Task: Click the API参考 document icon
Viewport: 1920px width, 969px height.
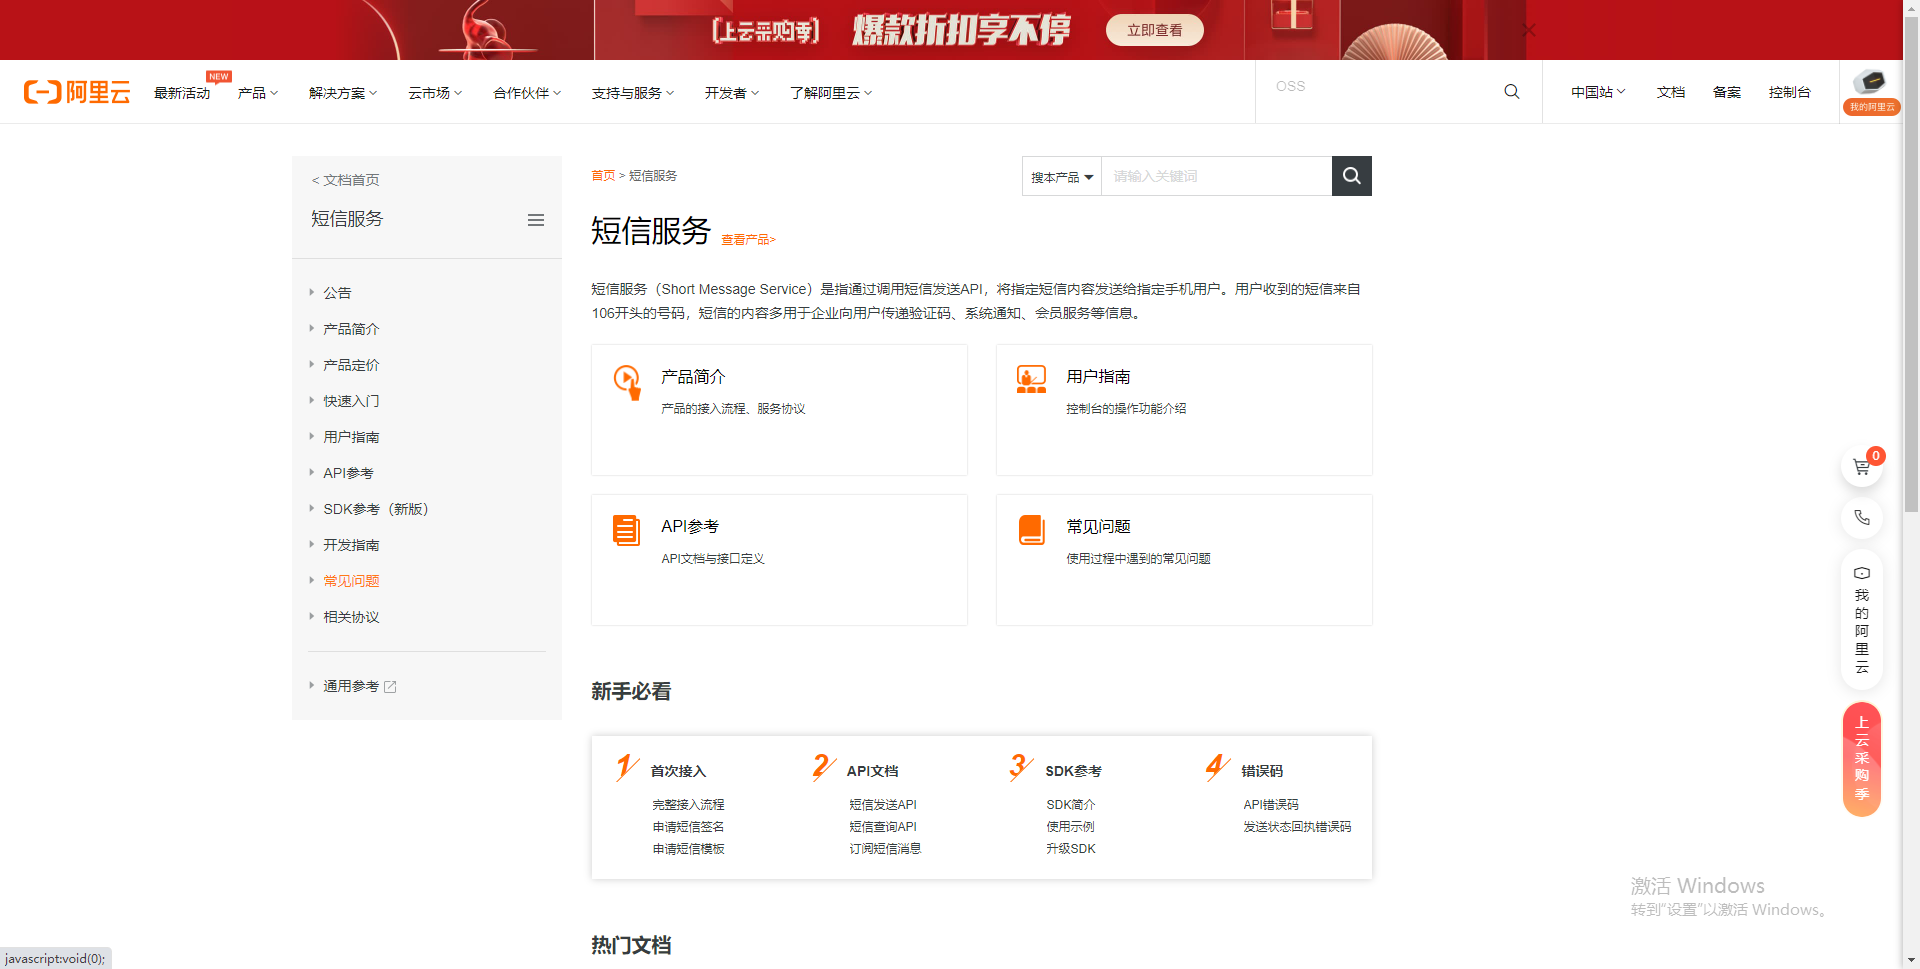Action: click(x=626, y=531)
